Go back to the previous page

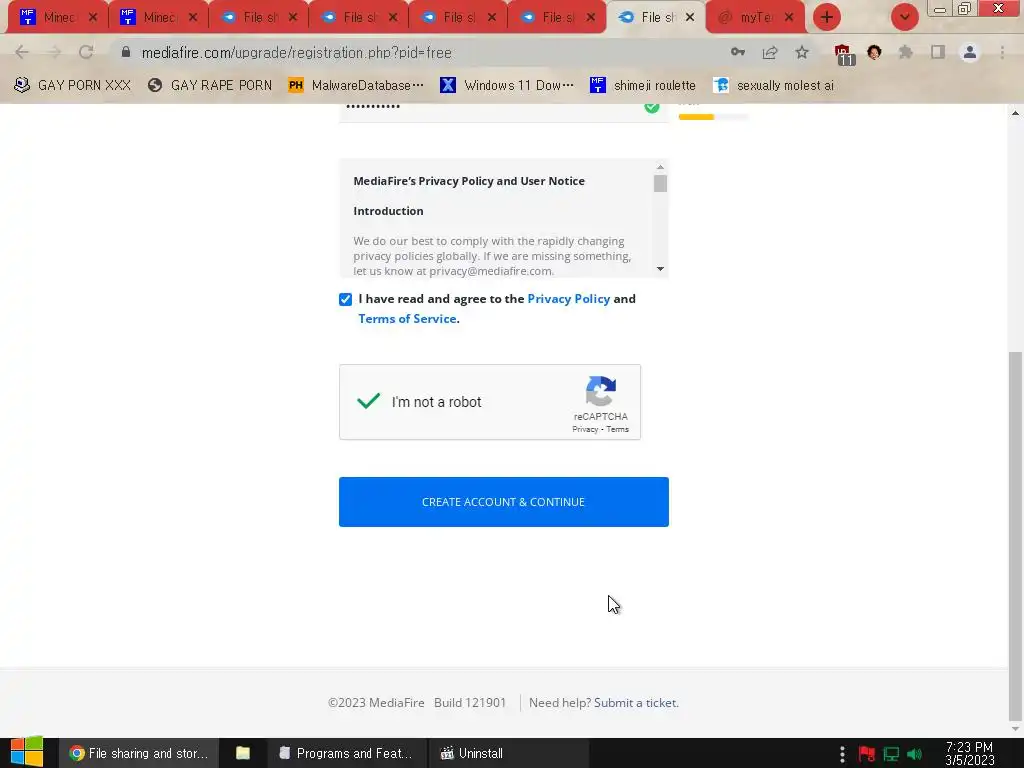point(22,52)
